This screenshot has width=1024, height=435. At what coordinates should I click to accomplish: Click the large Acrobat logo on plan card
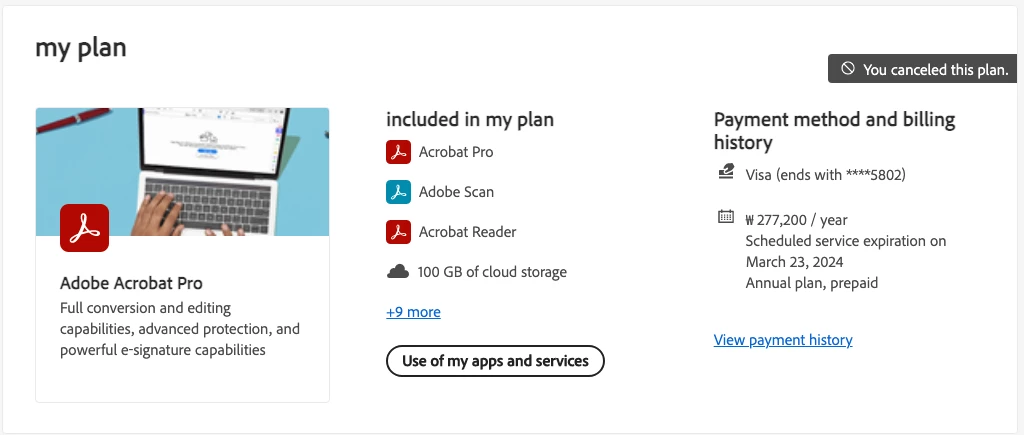tap(84, 228)
